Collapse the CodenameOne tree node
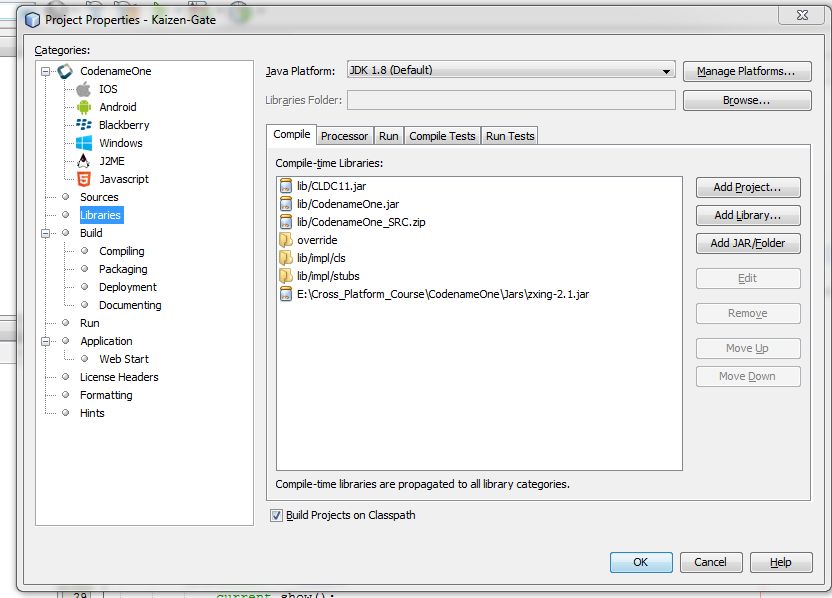The image size is (832, 598). pyautogui.click(x=46, y=71)
